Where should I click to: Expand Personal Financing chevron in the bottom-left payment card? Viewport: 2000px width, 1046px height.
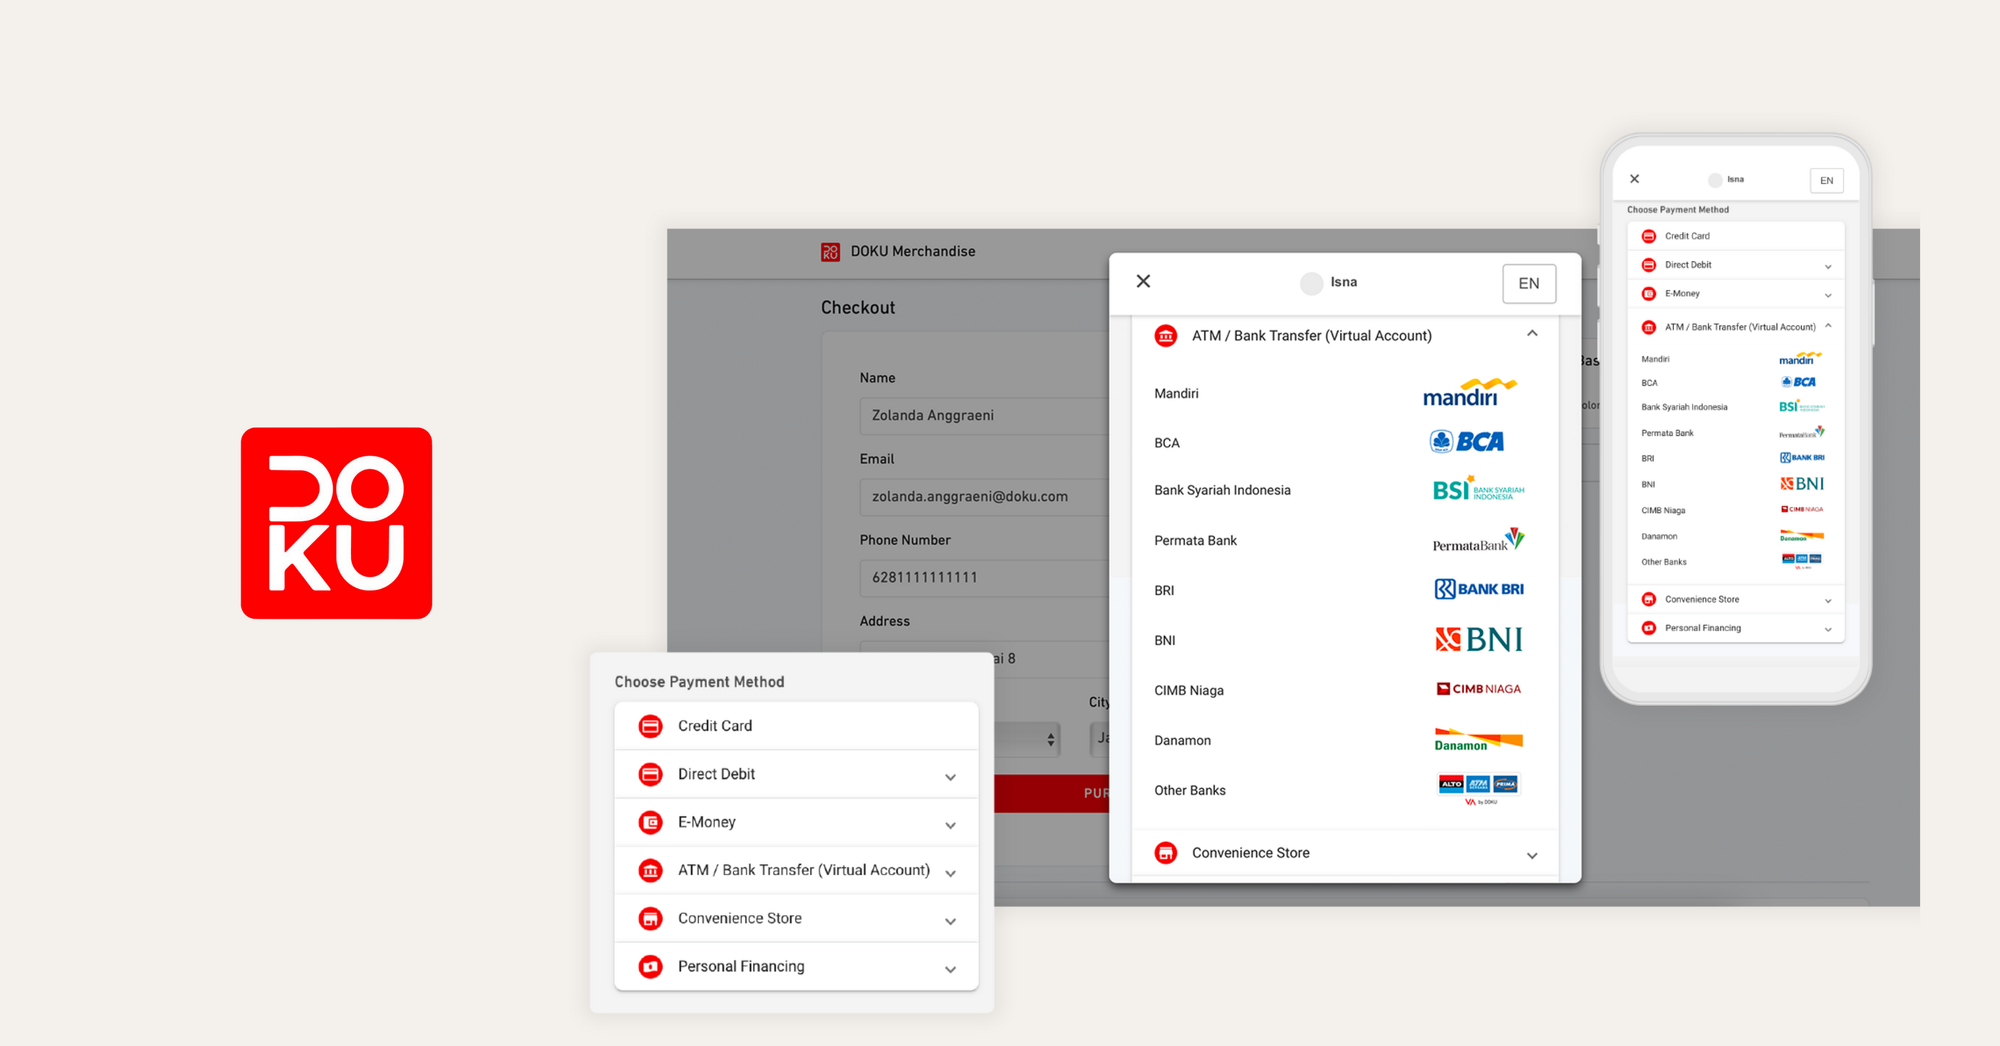951,969
